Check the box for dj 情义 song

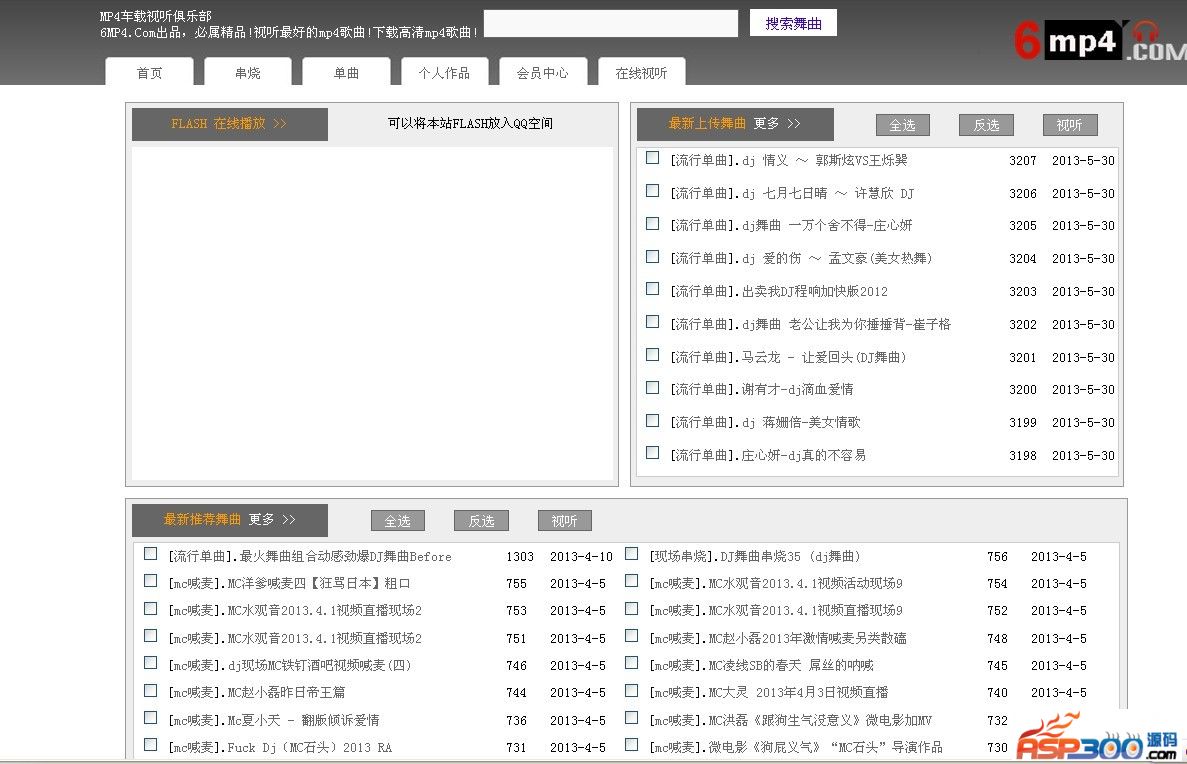[x=652, y=158]
